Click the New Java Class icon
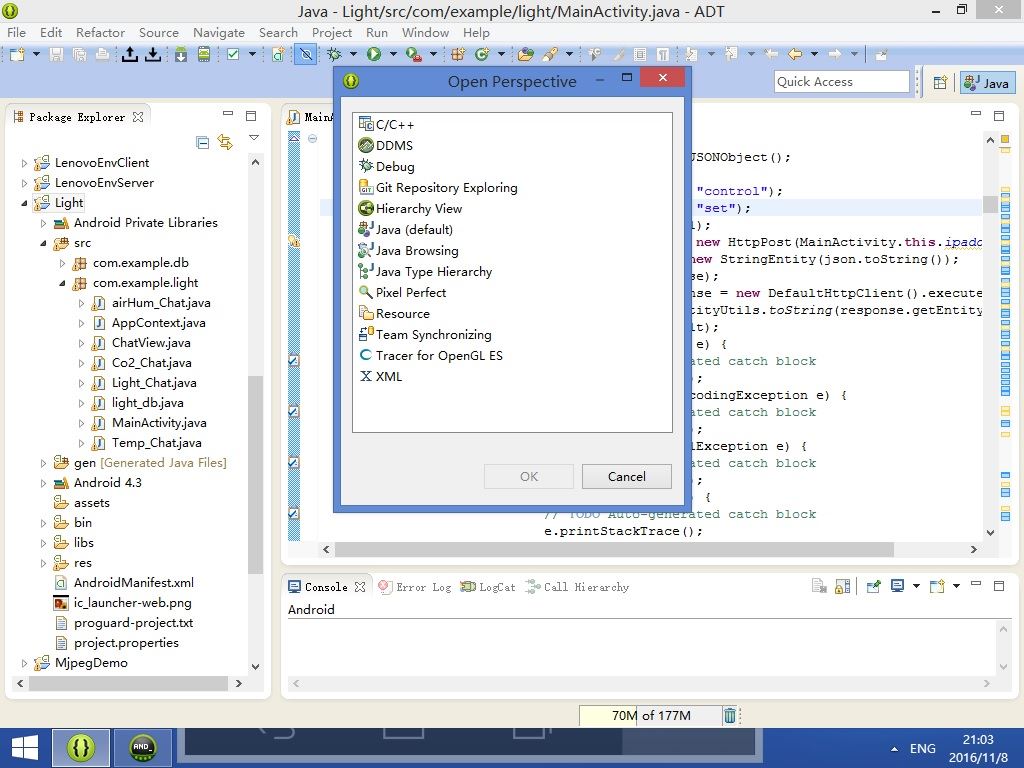This screenshot has height=768, width=1024. pyautogui.click(x=482, y=54)
